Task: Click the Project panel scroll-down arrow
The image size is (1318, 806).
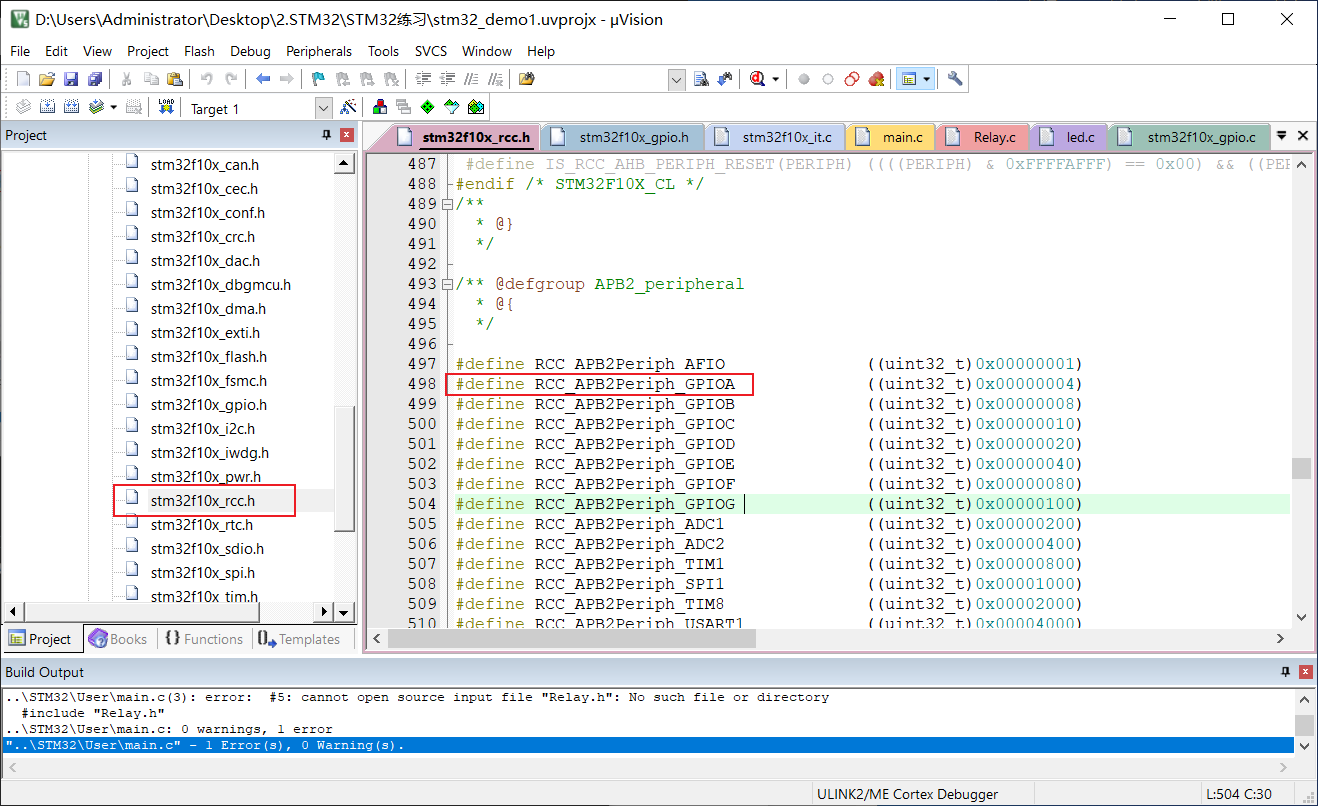Action: pyautogui.click(x=344, y=612)
